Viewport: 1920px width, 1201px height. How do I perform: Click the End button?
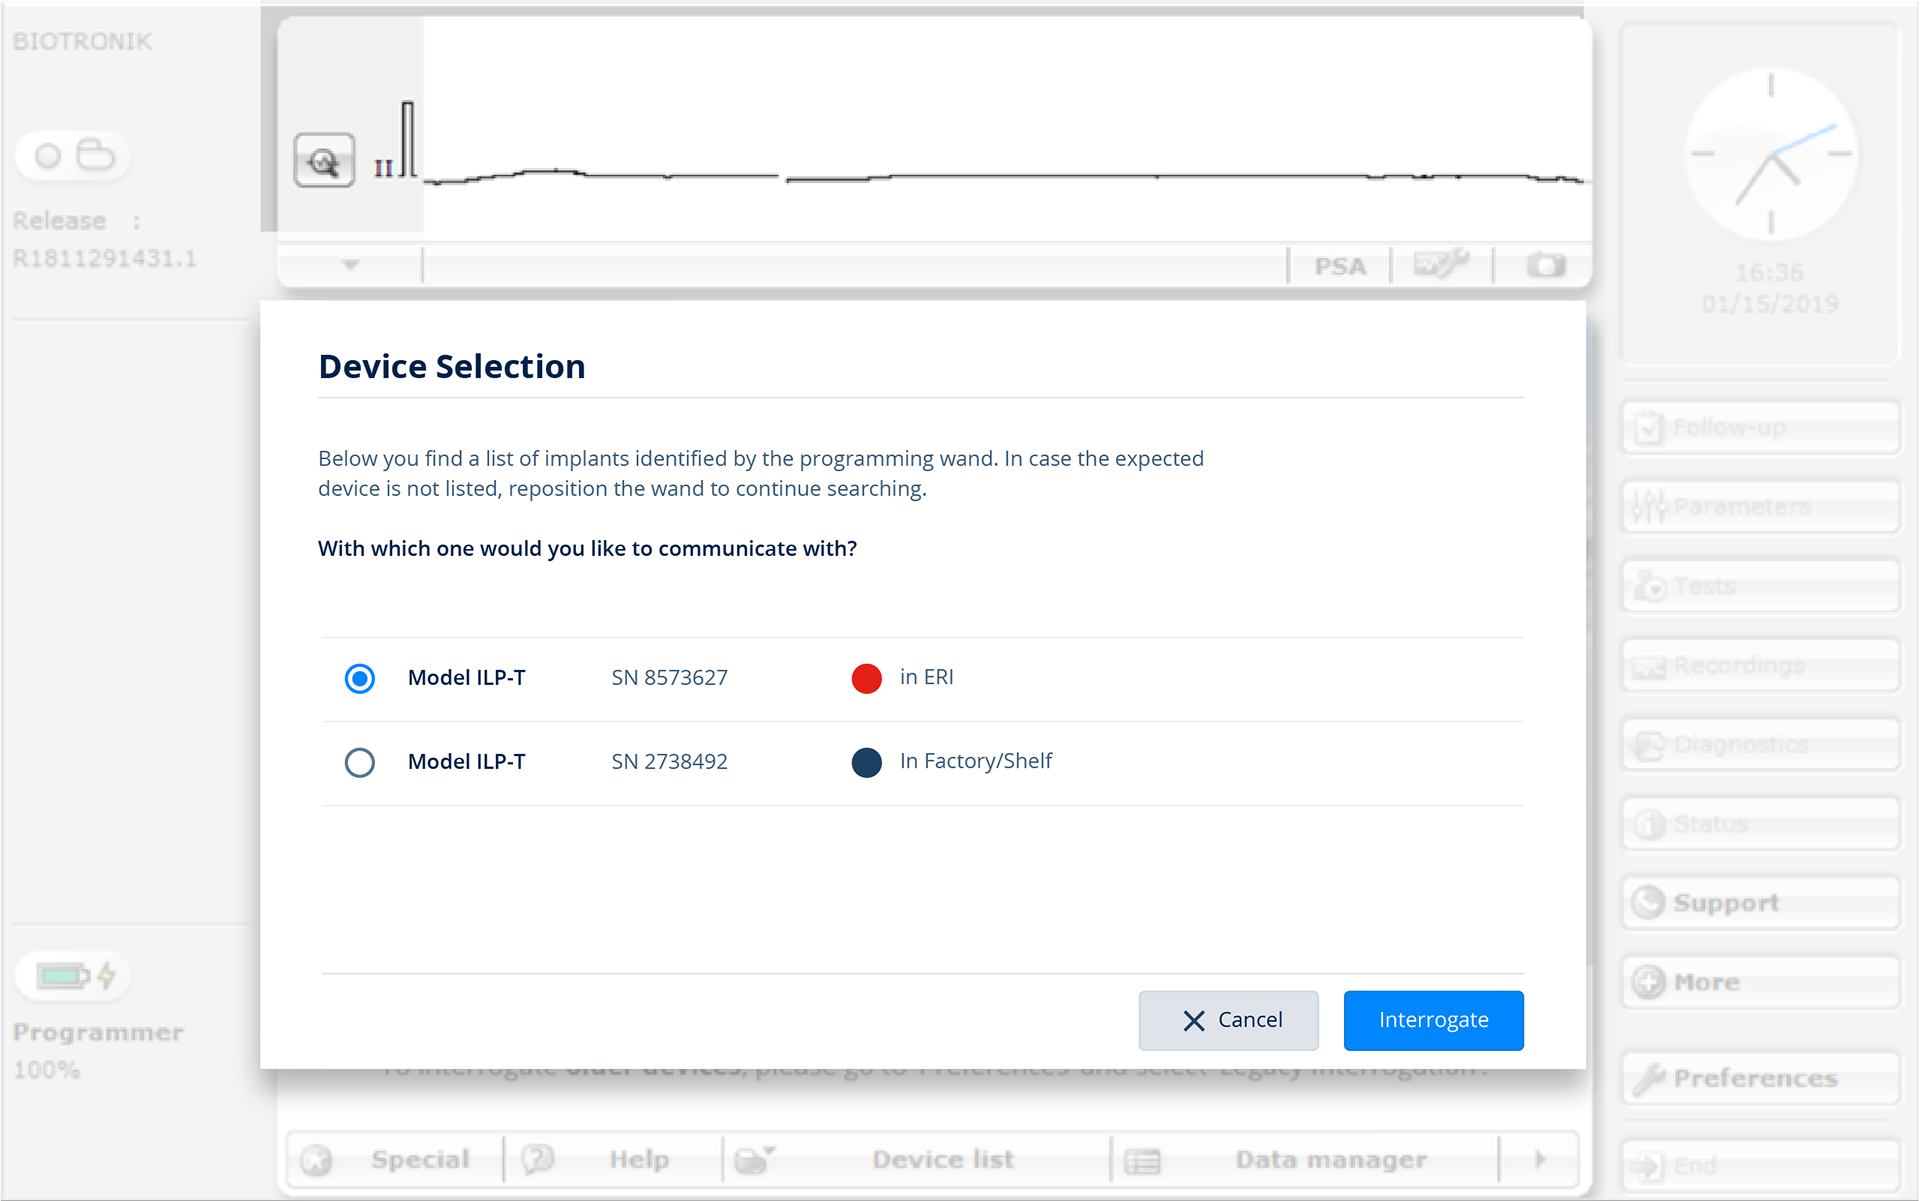tap(1760, 1166)
